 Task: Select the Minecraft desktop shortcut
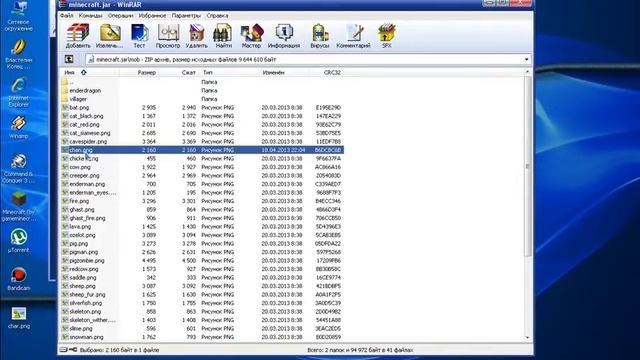coord(18,206)
